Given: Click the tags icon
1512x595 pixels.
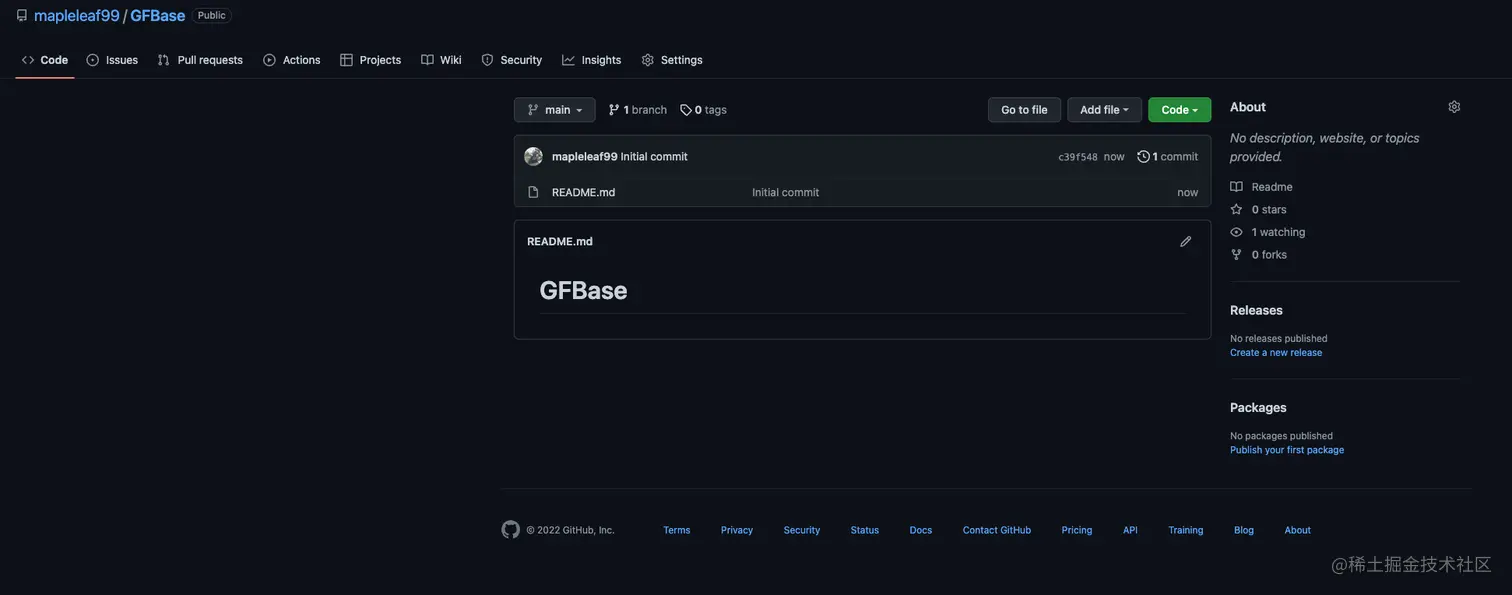Looking at the screenshot, I should (x=686, y=110).
